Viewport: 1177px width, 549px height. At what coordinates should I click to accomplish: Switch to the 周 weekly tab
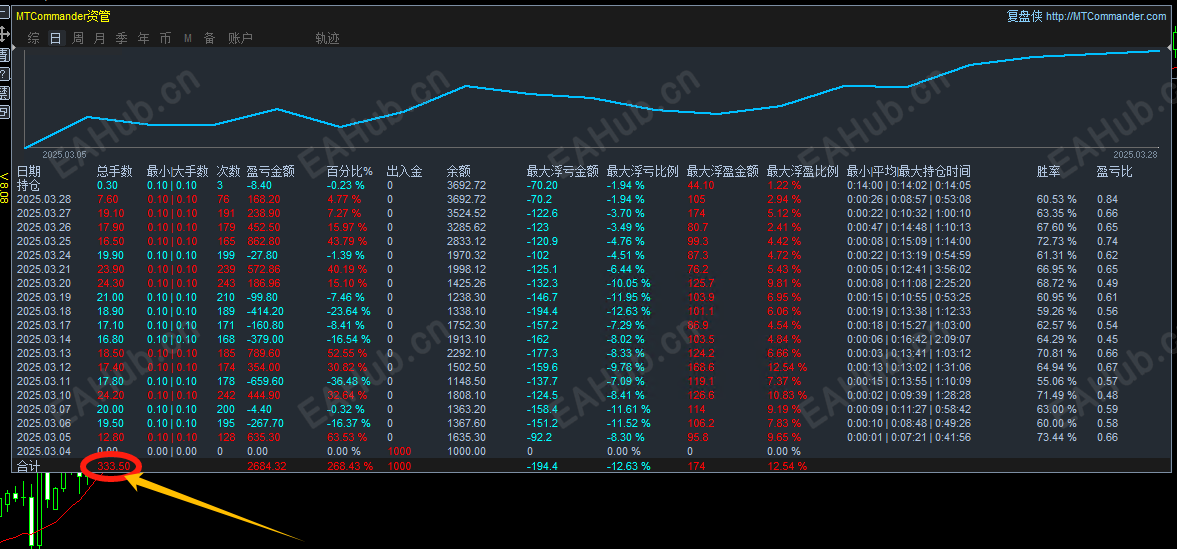pos(78,38)
